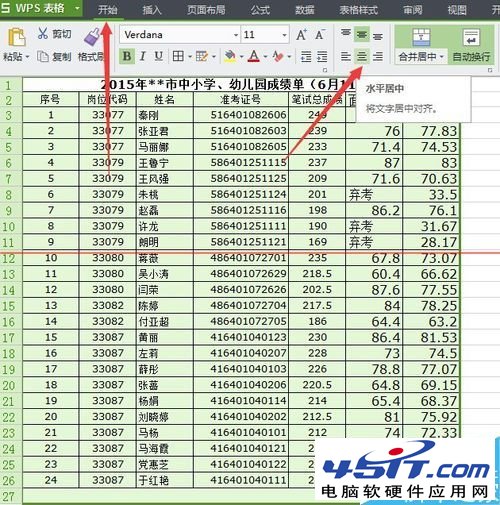Image resolution: width=500 pixels, height=505 pixels.
Task: Open the borders grid icon
Action: tap(178, 56)
